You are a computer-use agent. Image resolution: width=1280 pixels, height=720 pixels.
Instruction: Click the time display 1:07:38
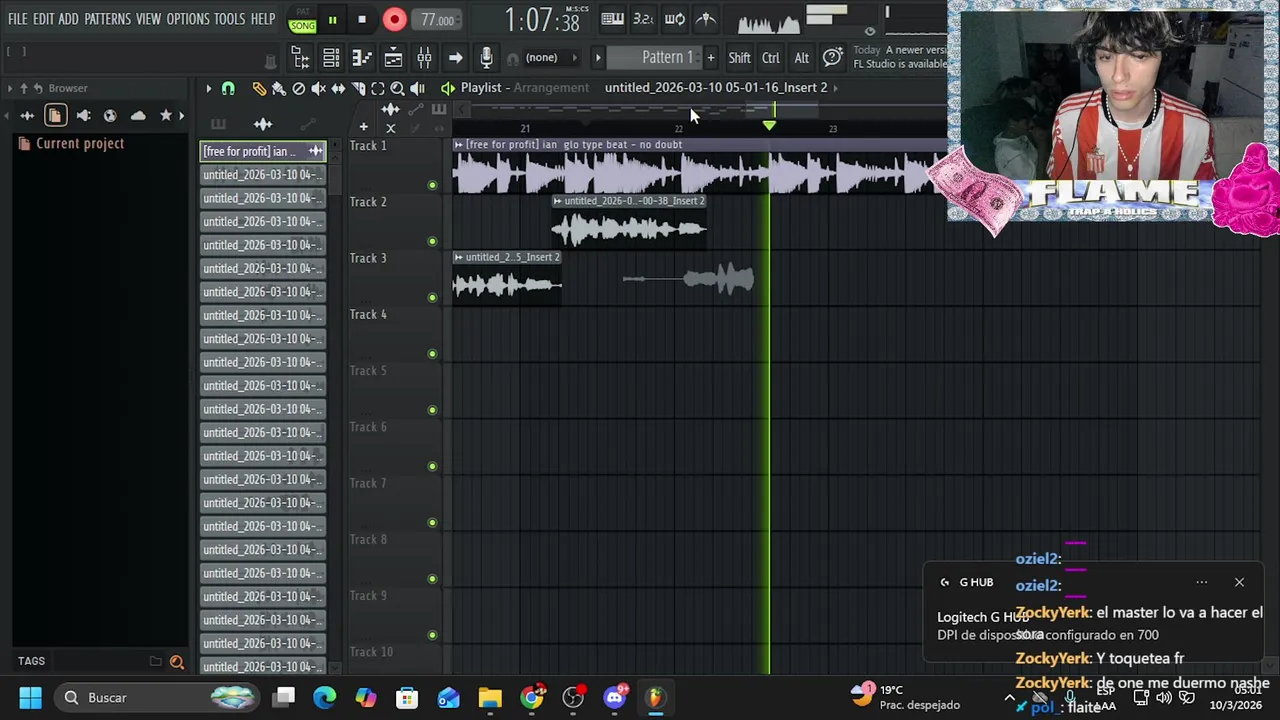point(541,20)
